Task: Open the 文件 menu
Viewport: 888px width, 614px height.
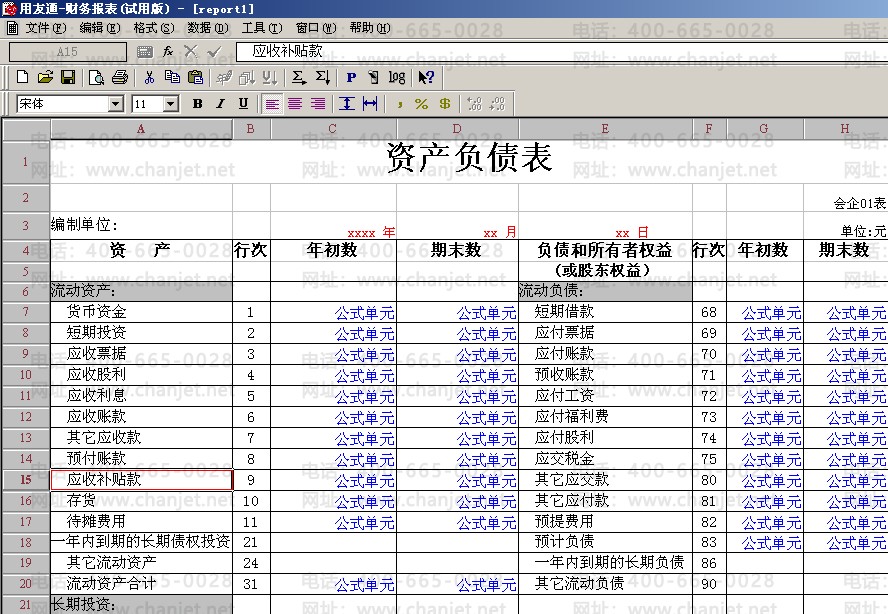Action: point(44,27)
